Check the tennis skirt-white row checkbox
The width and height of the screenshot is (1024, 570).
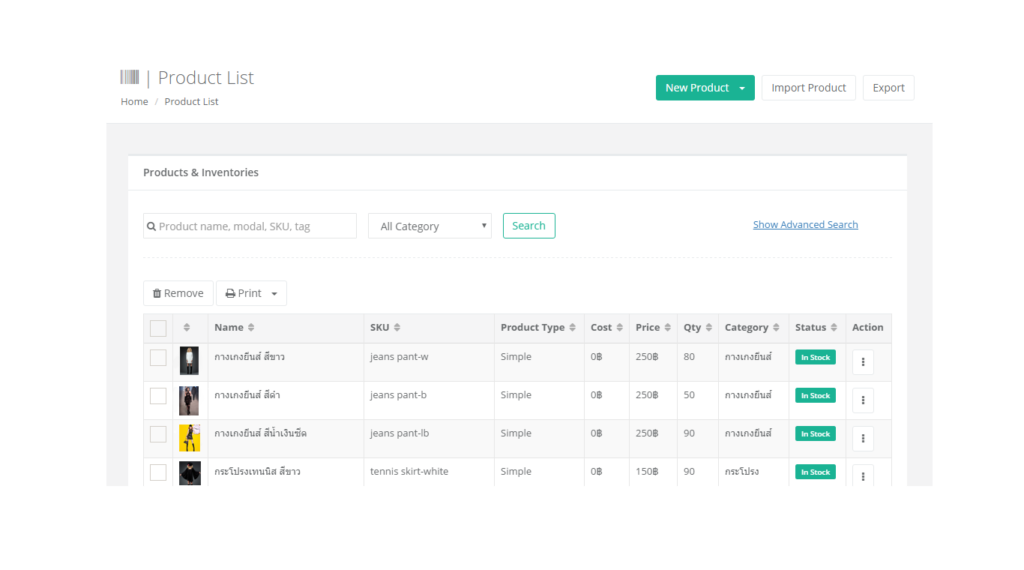click(x=158, y=472)
